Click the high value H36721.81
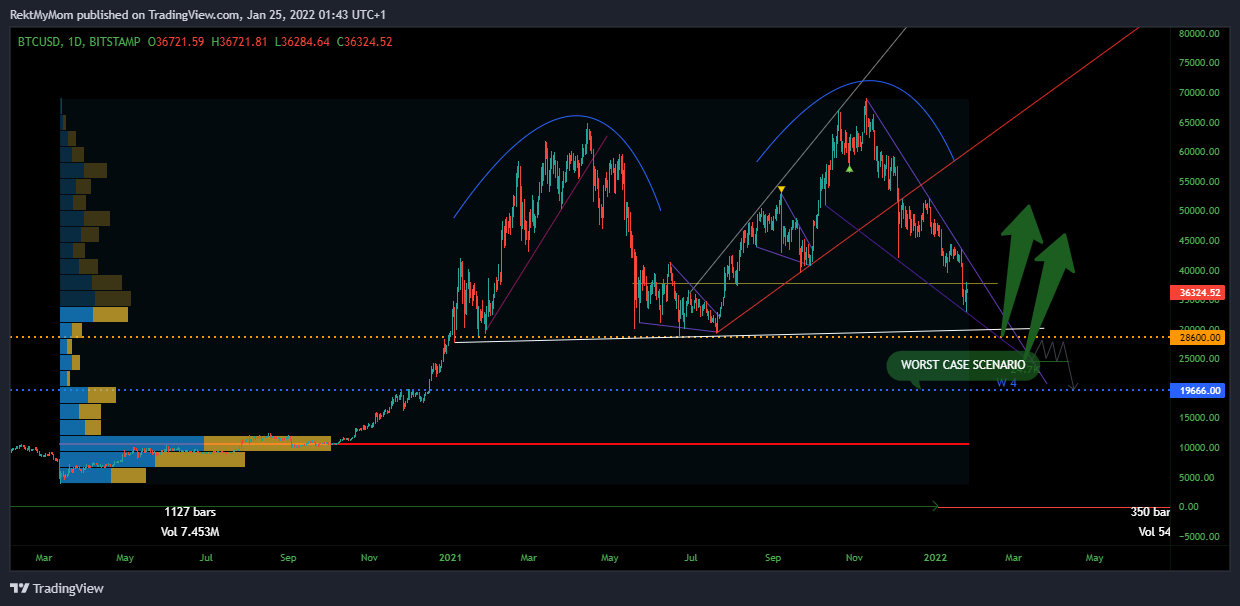This screenshot has height=606, width=1240. (x=240, y=41)
